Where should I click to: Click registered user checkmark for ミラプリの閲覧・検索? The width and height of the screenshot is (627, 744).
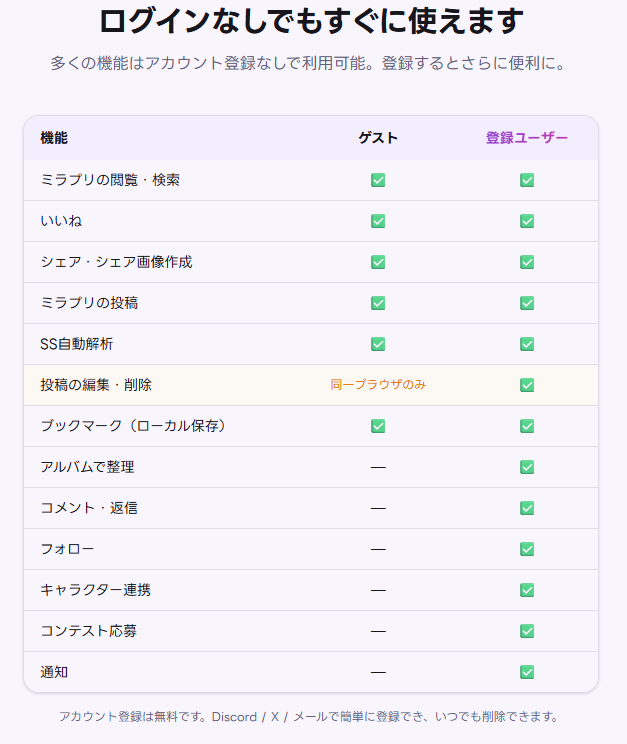tap(527, 180)
